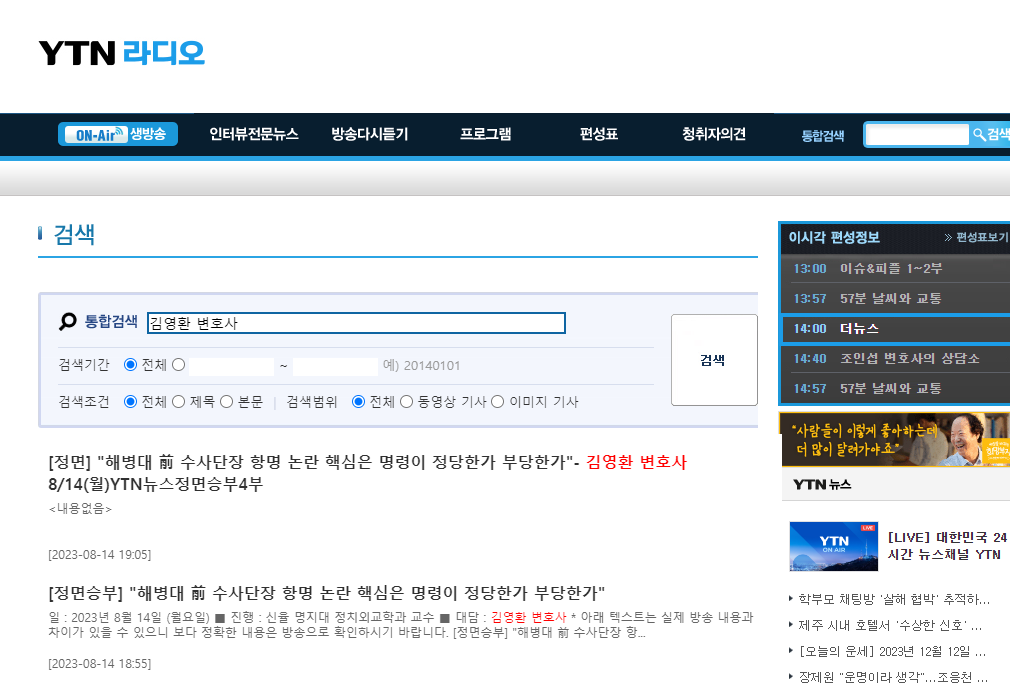The width and height of the screenshot is (1010, 684).
Task: Open the YTN live news channel thumbnail
Action: (x=833, y=546)
